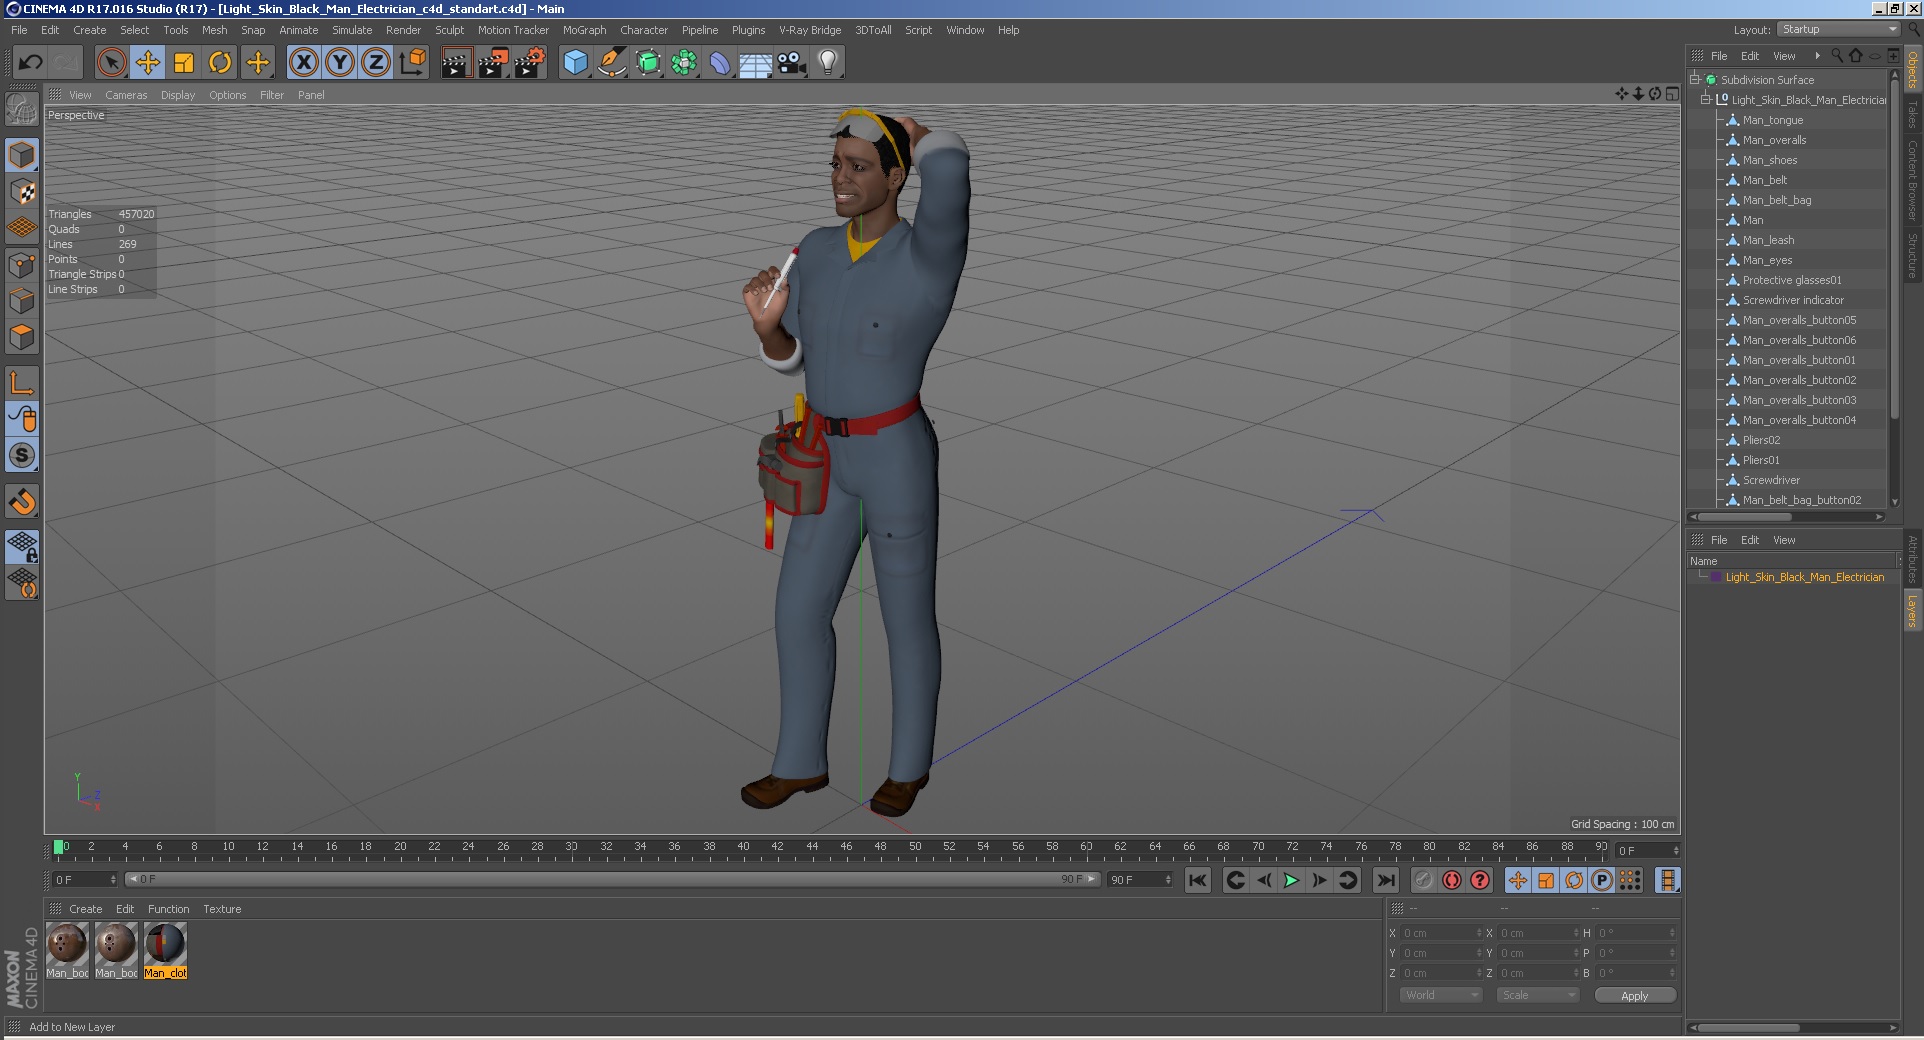1924x1040 pixels.
Task: Switch to Points mode
Action: [x=22, y=265]
